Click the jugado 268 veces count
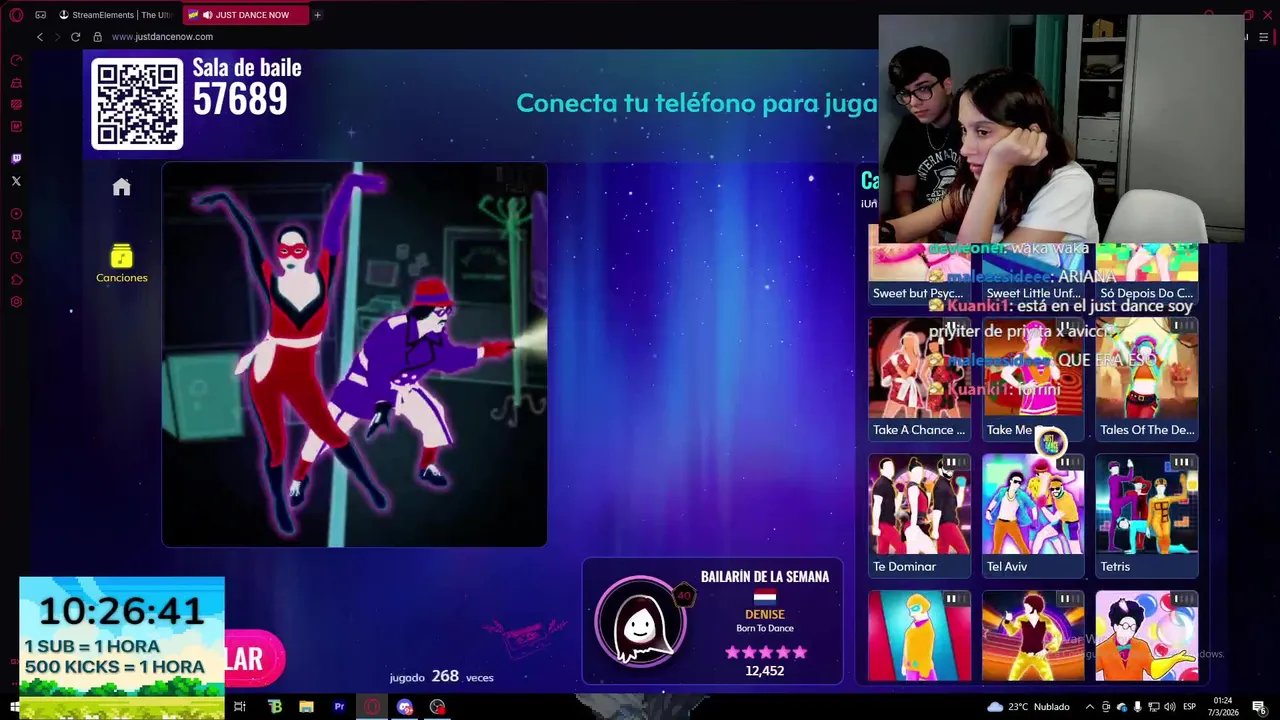1280x720 pixels. pyautogui.click(x=441, y=677)
